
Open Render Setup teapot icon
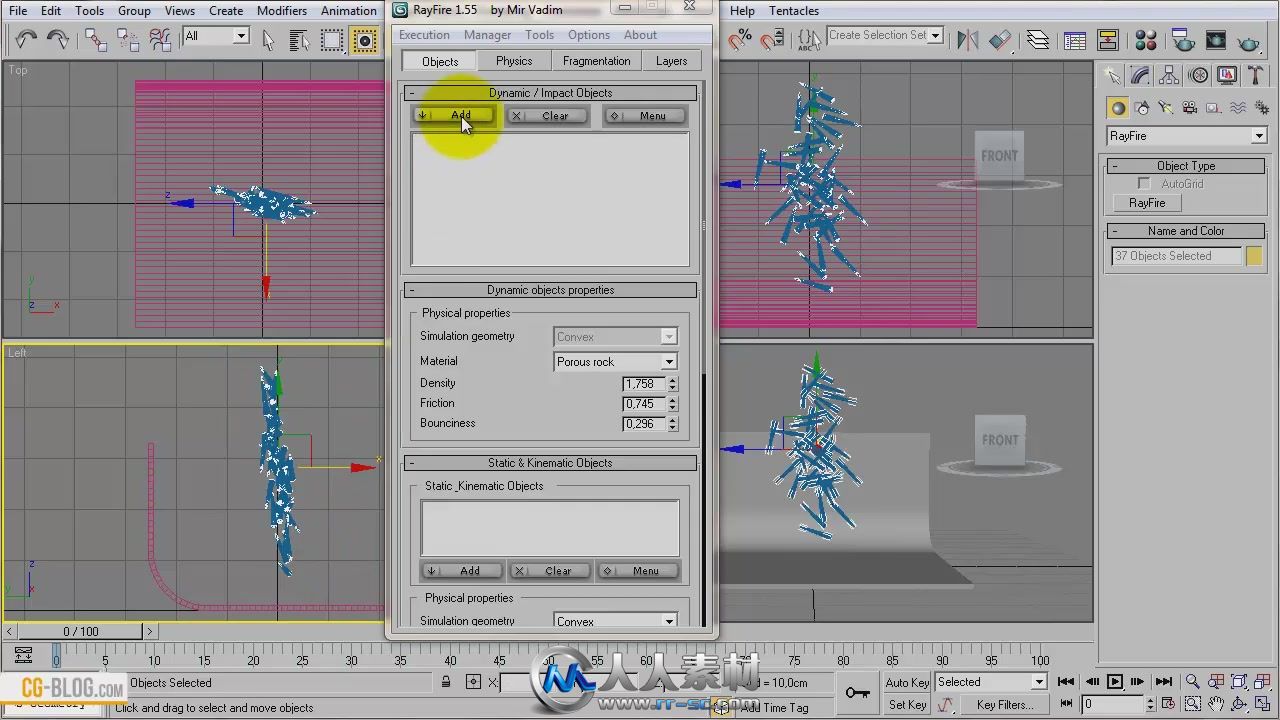click(1183, 40)
